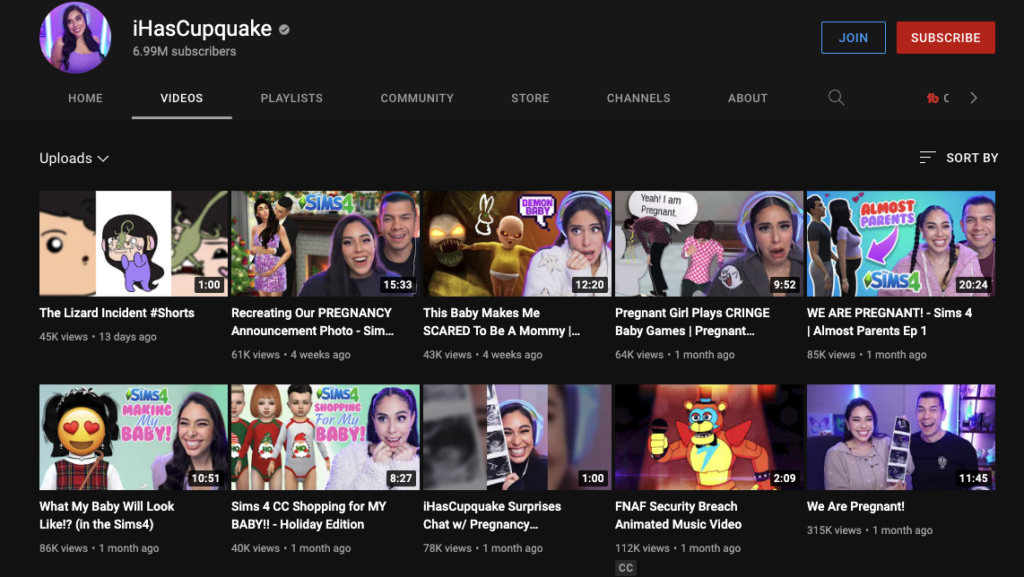Show next featured channels with right chevron
This screenshot has height=577, width=1024.
pos(974,98)
